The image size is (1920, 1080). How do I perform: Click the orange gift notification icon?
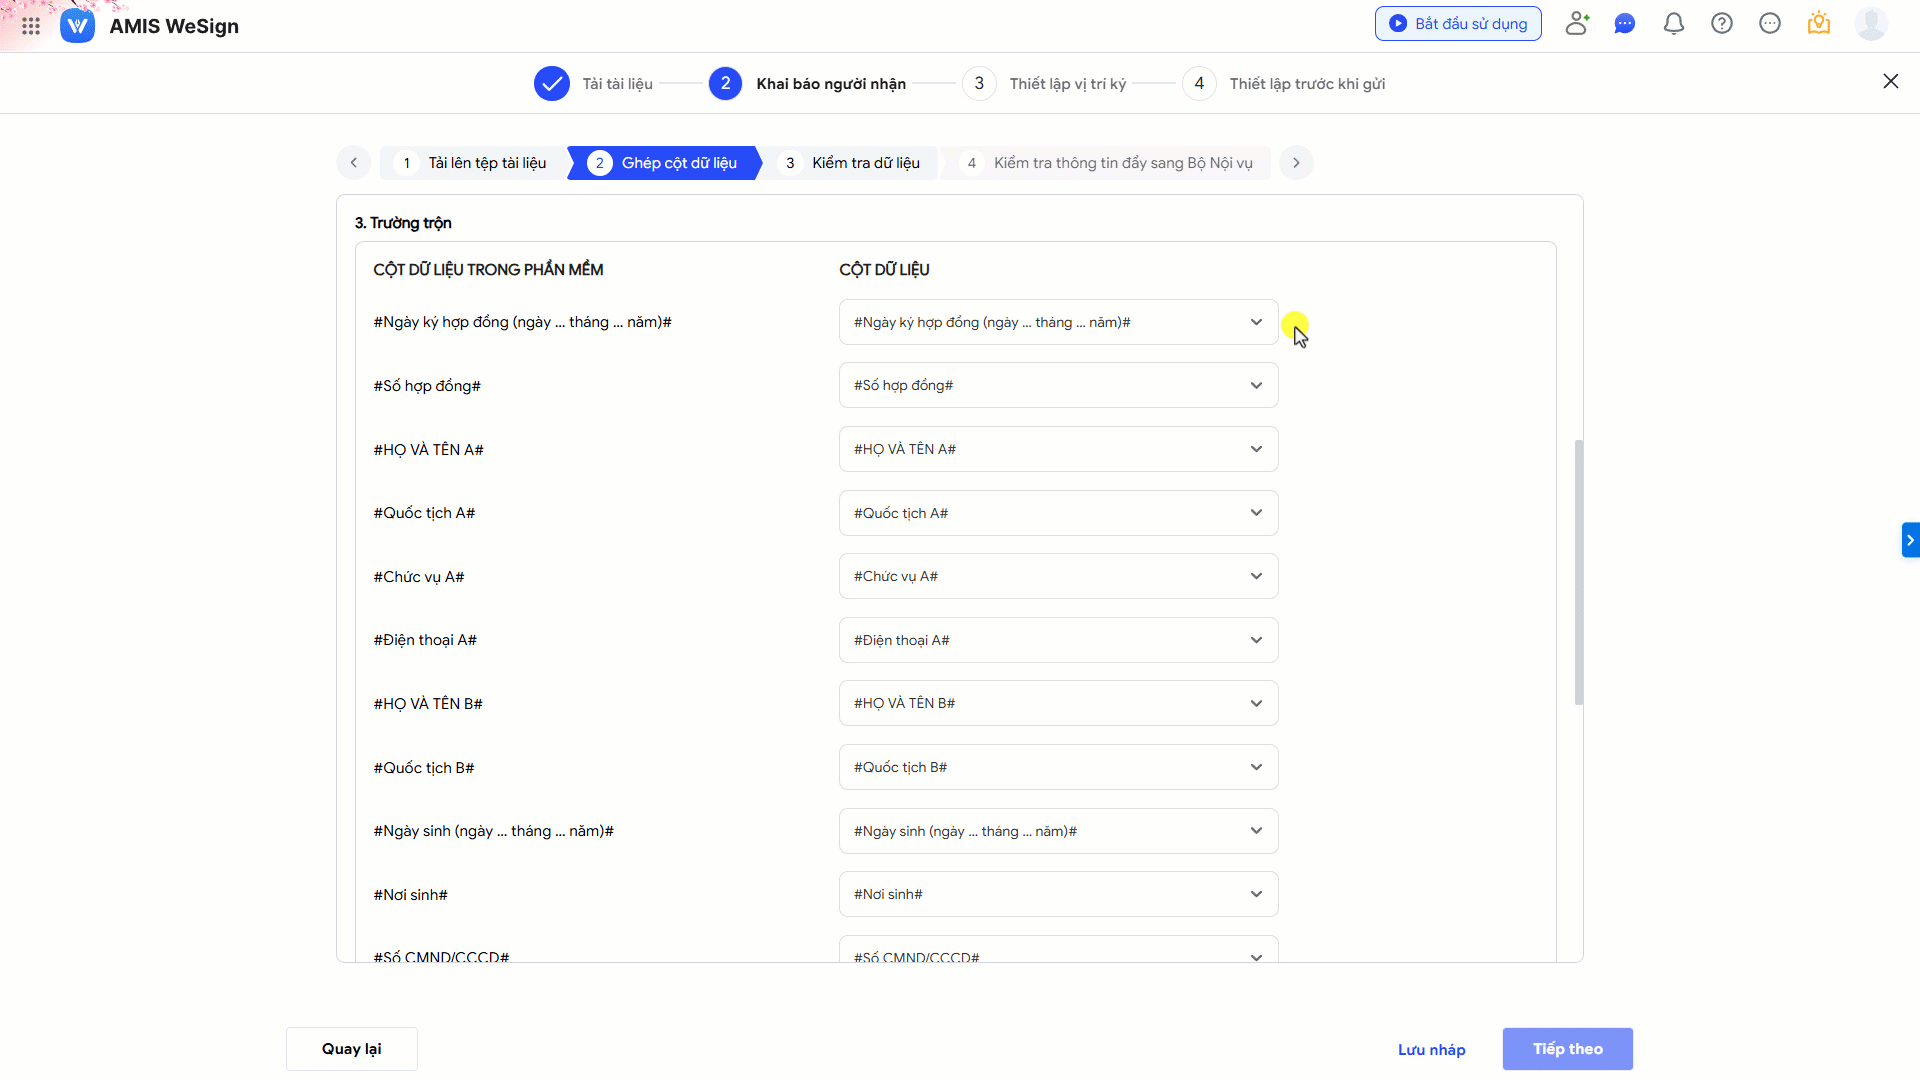[x=1818, y=23]
